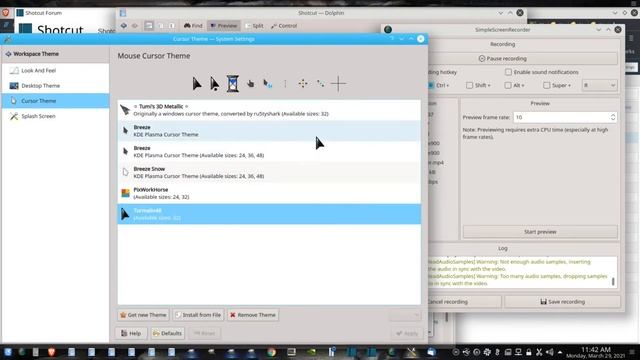The height and width of the screenshot is (360, 640).
Task: Select the hourglass wait cursor preview
Action: click(233, 84)
